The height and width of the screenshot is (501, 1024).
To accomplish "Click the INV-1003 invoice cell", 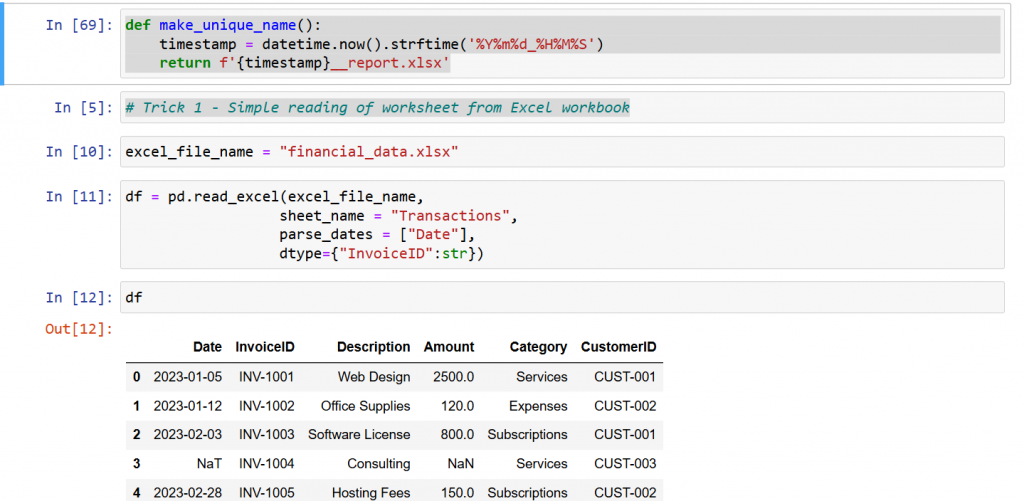I will [266, 434].
